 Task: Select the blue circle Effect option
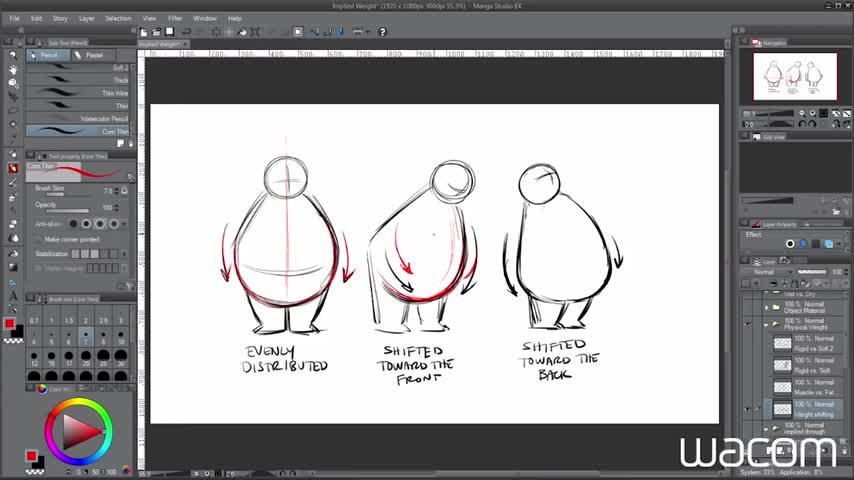pos(803,244)
